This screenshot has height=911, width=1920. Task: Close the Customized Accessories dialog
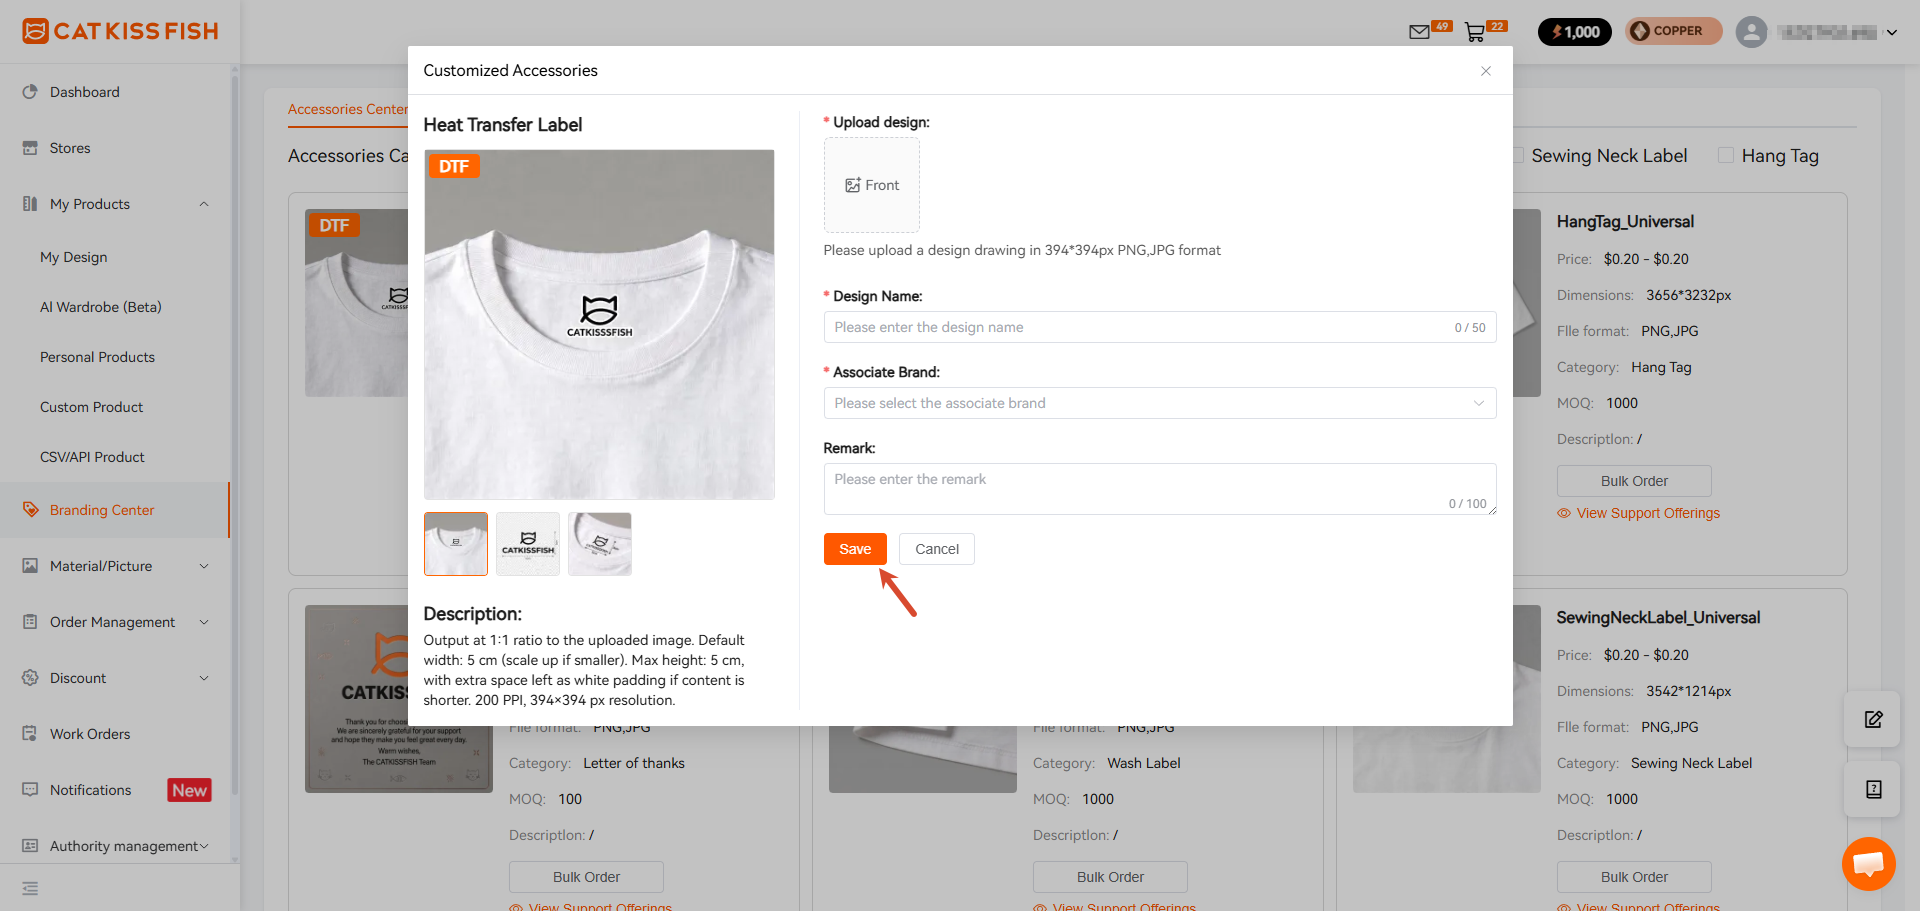[x=1486, y=71]
